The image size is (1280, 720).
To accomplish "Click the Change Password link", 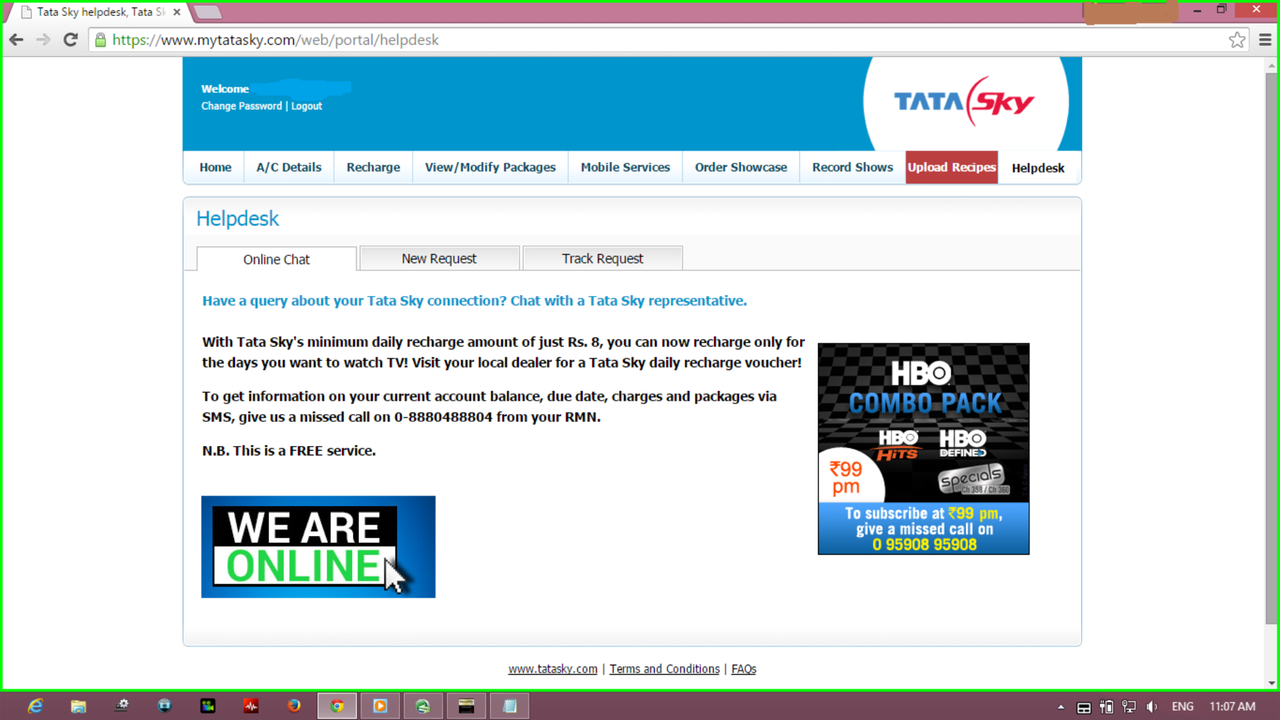I will (242, 106).
